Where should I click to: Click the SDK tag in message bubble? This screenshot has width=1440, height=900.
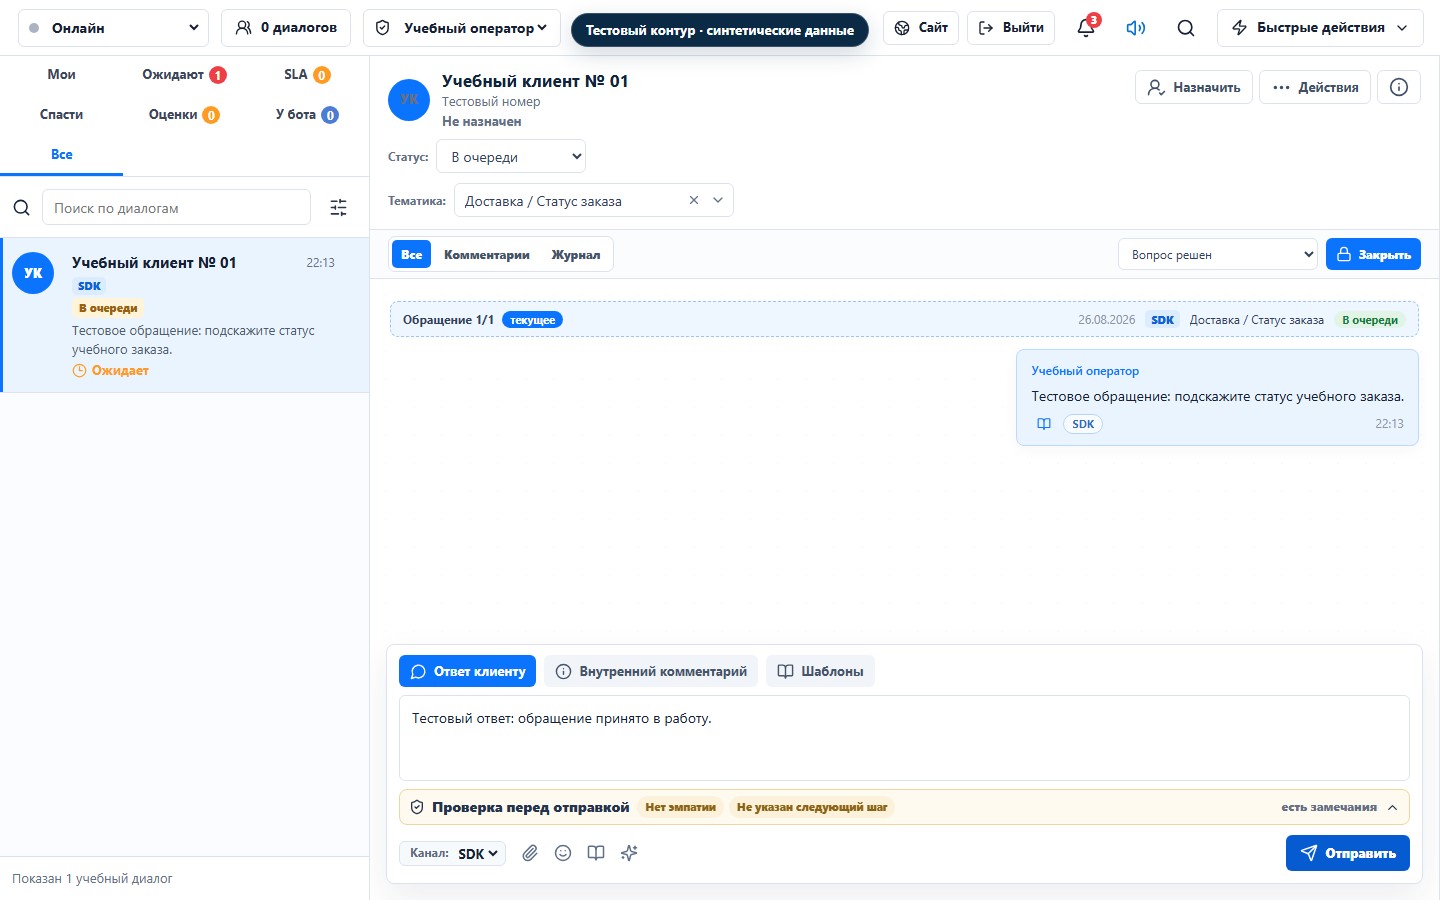(x=1083, y=424)
